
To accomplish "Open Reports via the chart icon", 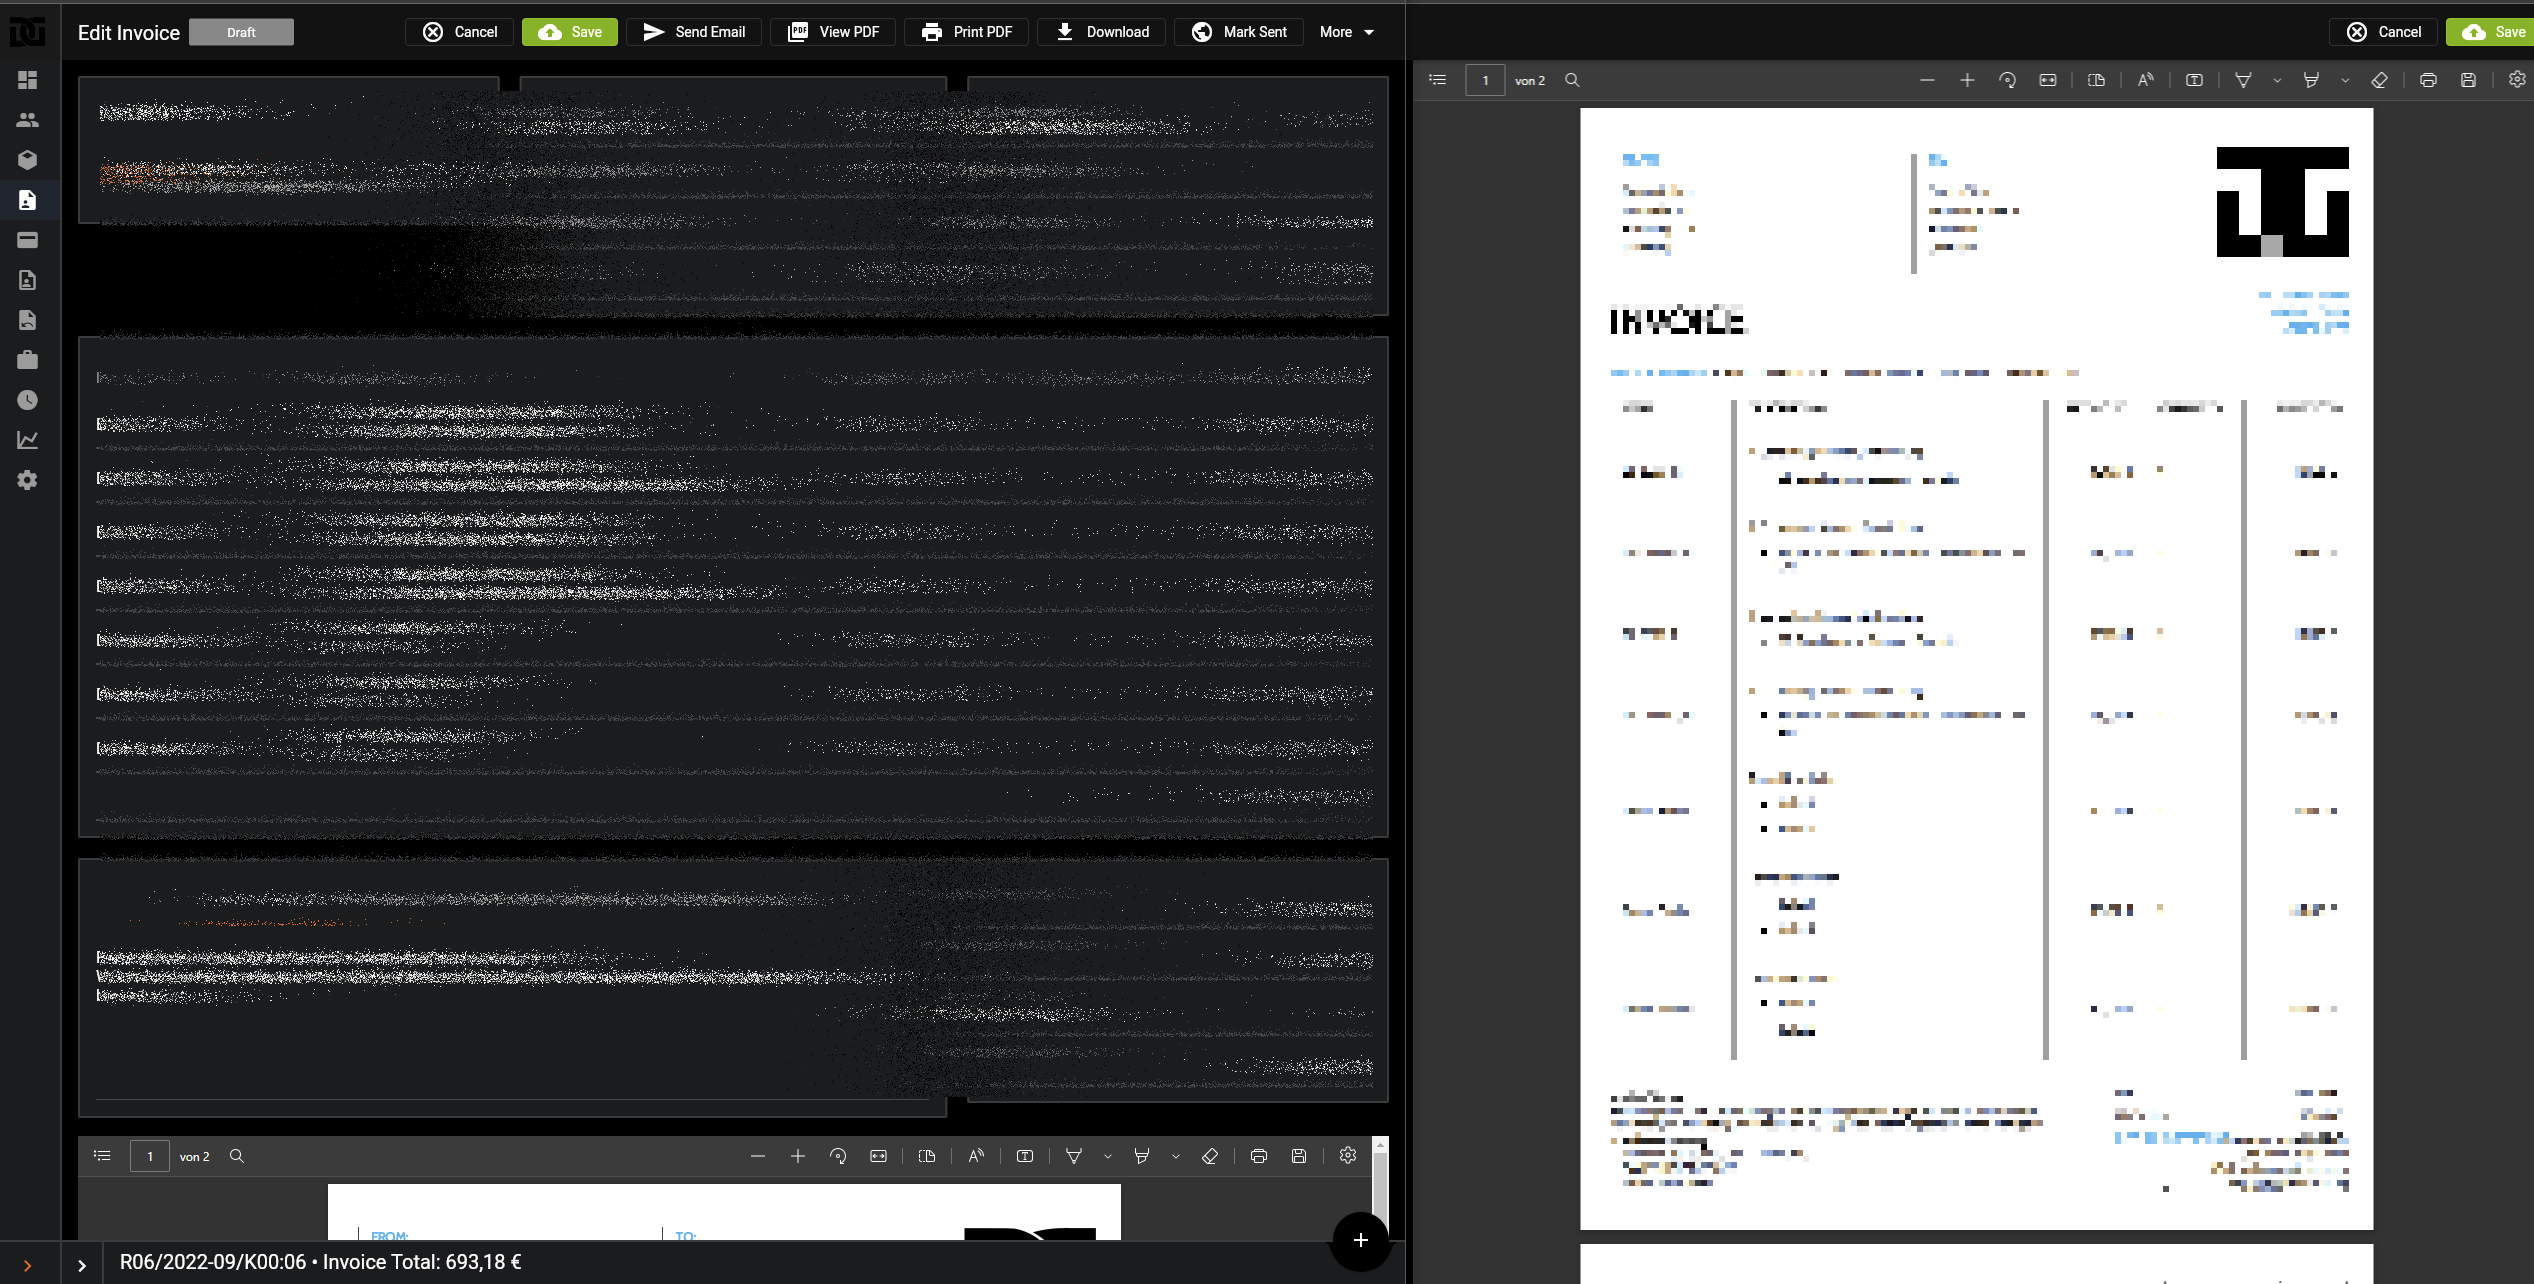I will (28, 440).
